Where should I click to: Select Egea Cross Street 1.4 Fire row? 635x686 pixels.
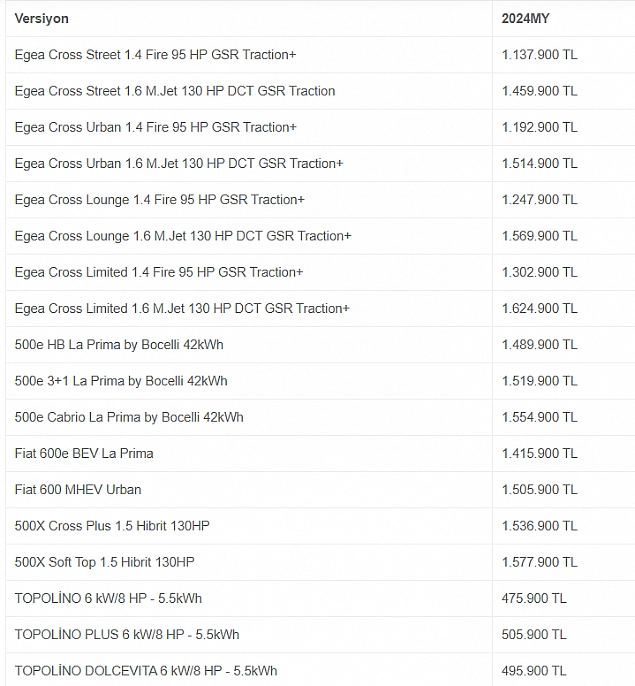[x=320, y=55]
